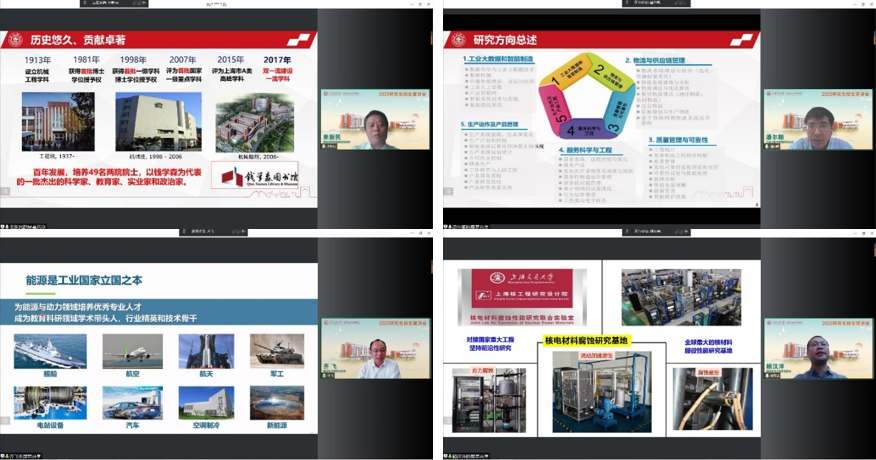Image resolution: width=876 pixels, height=460 pixels.
Task: Click the 军工 tank image tile
Action: (272, 352)
